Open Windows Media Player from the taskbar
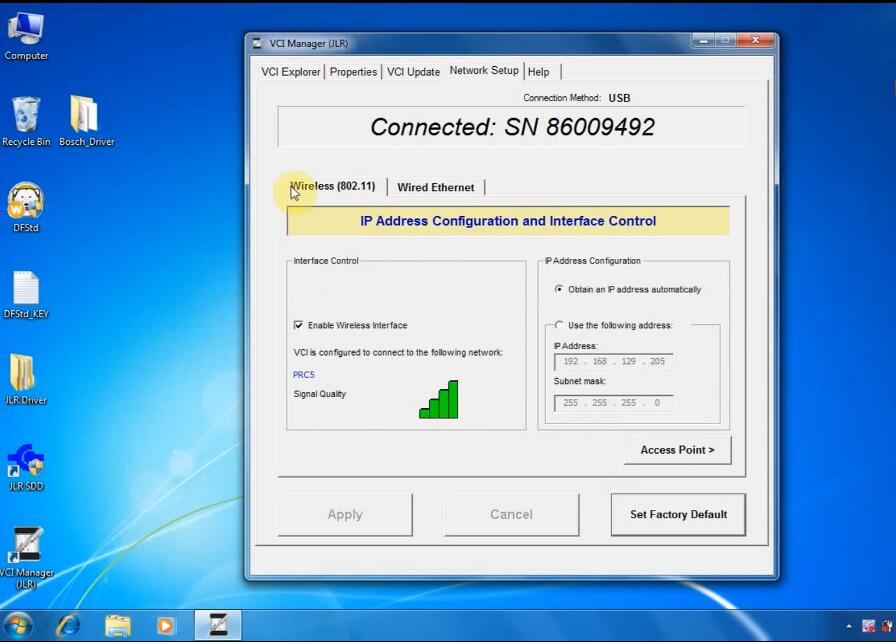This screenshot has width=896, height=642. 166,626
